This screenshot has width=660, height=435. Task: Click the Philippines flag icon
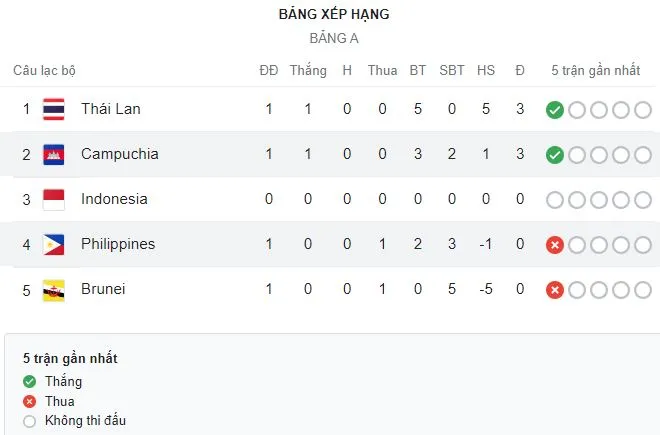pos(54,244)
